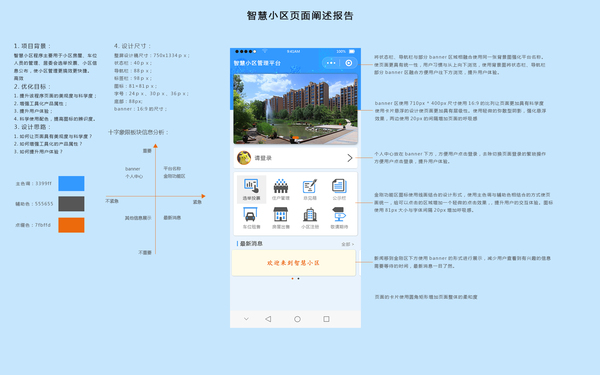Click the 9:41AM time in status bar
The height and width of the screenshot is (375, 600).
click(293, 51)
